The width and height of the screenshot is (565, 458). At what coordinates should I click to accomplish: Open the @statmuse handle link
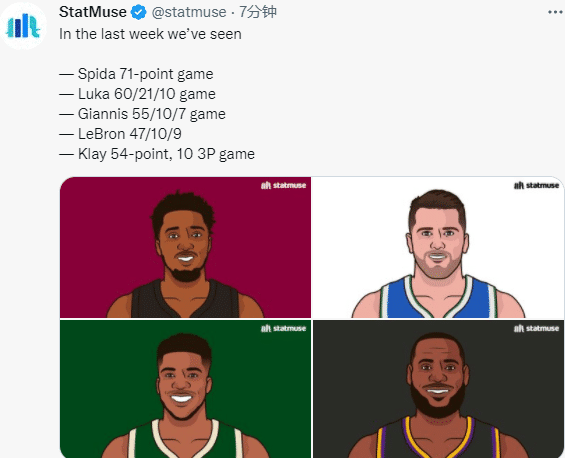[189, 12]
